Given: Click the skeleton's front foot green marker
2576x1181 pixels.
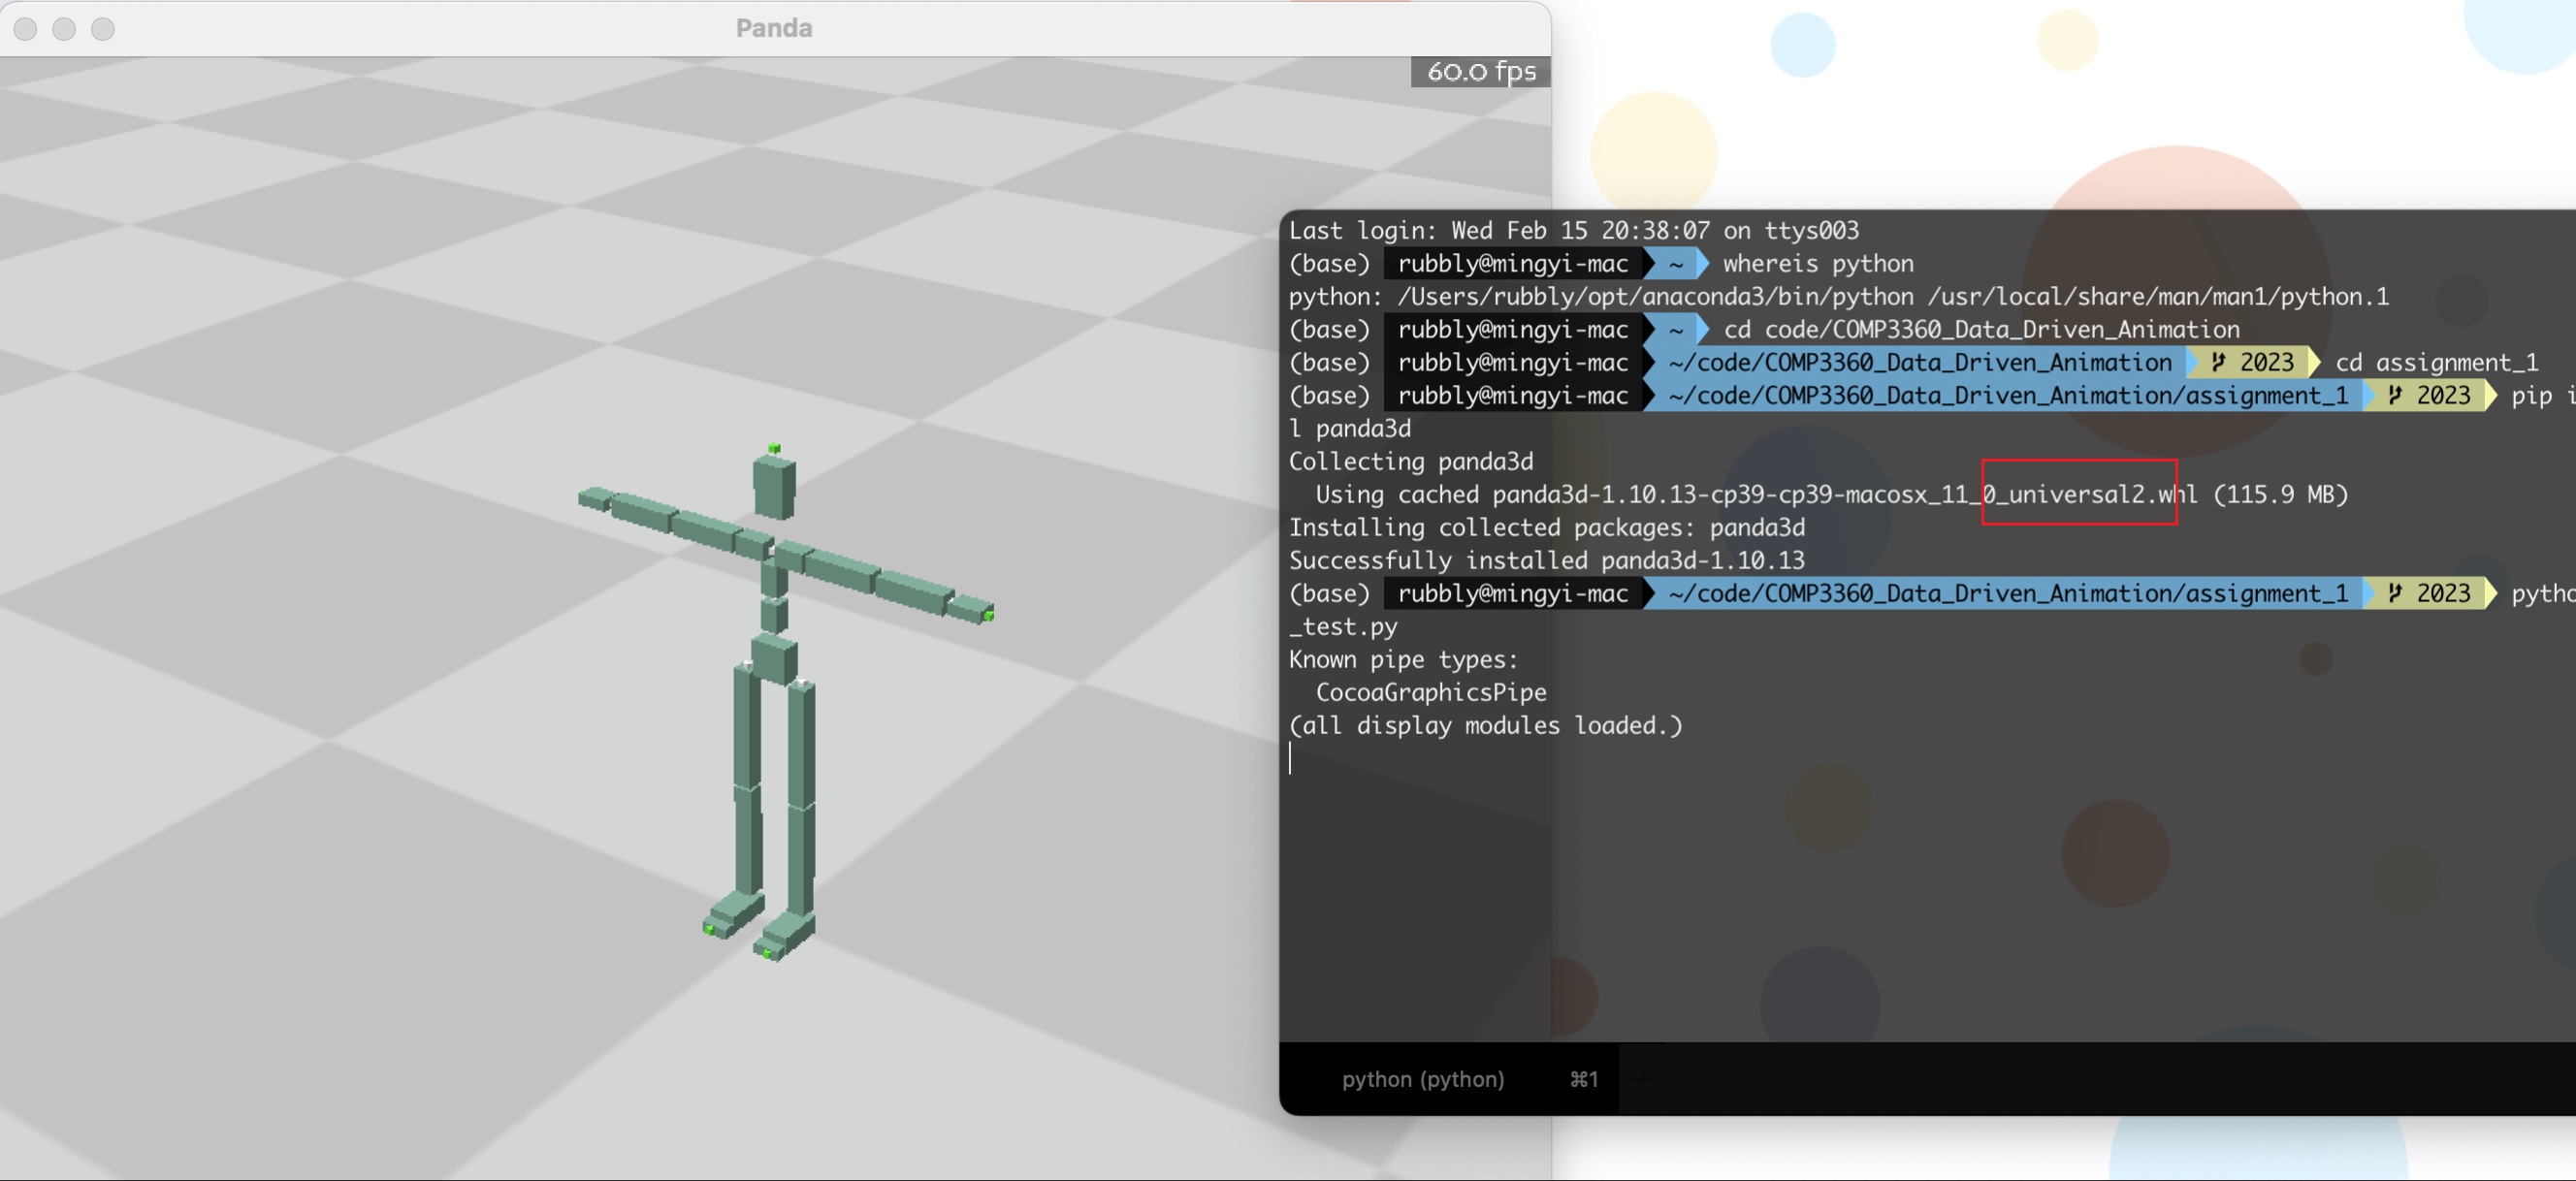Looking at the screenshot, I should [x=767, y=952].
